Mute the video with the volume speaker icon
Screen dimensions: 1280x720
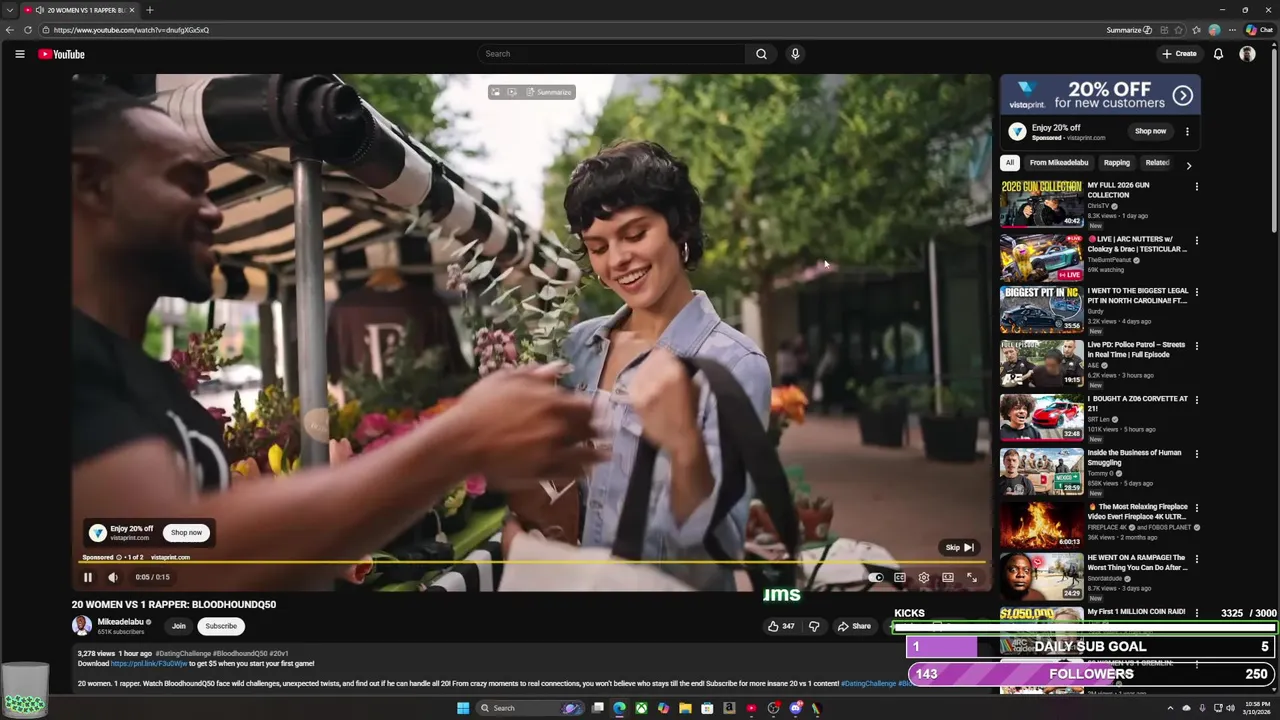113,577
